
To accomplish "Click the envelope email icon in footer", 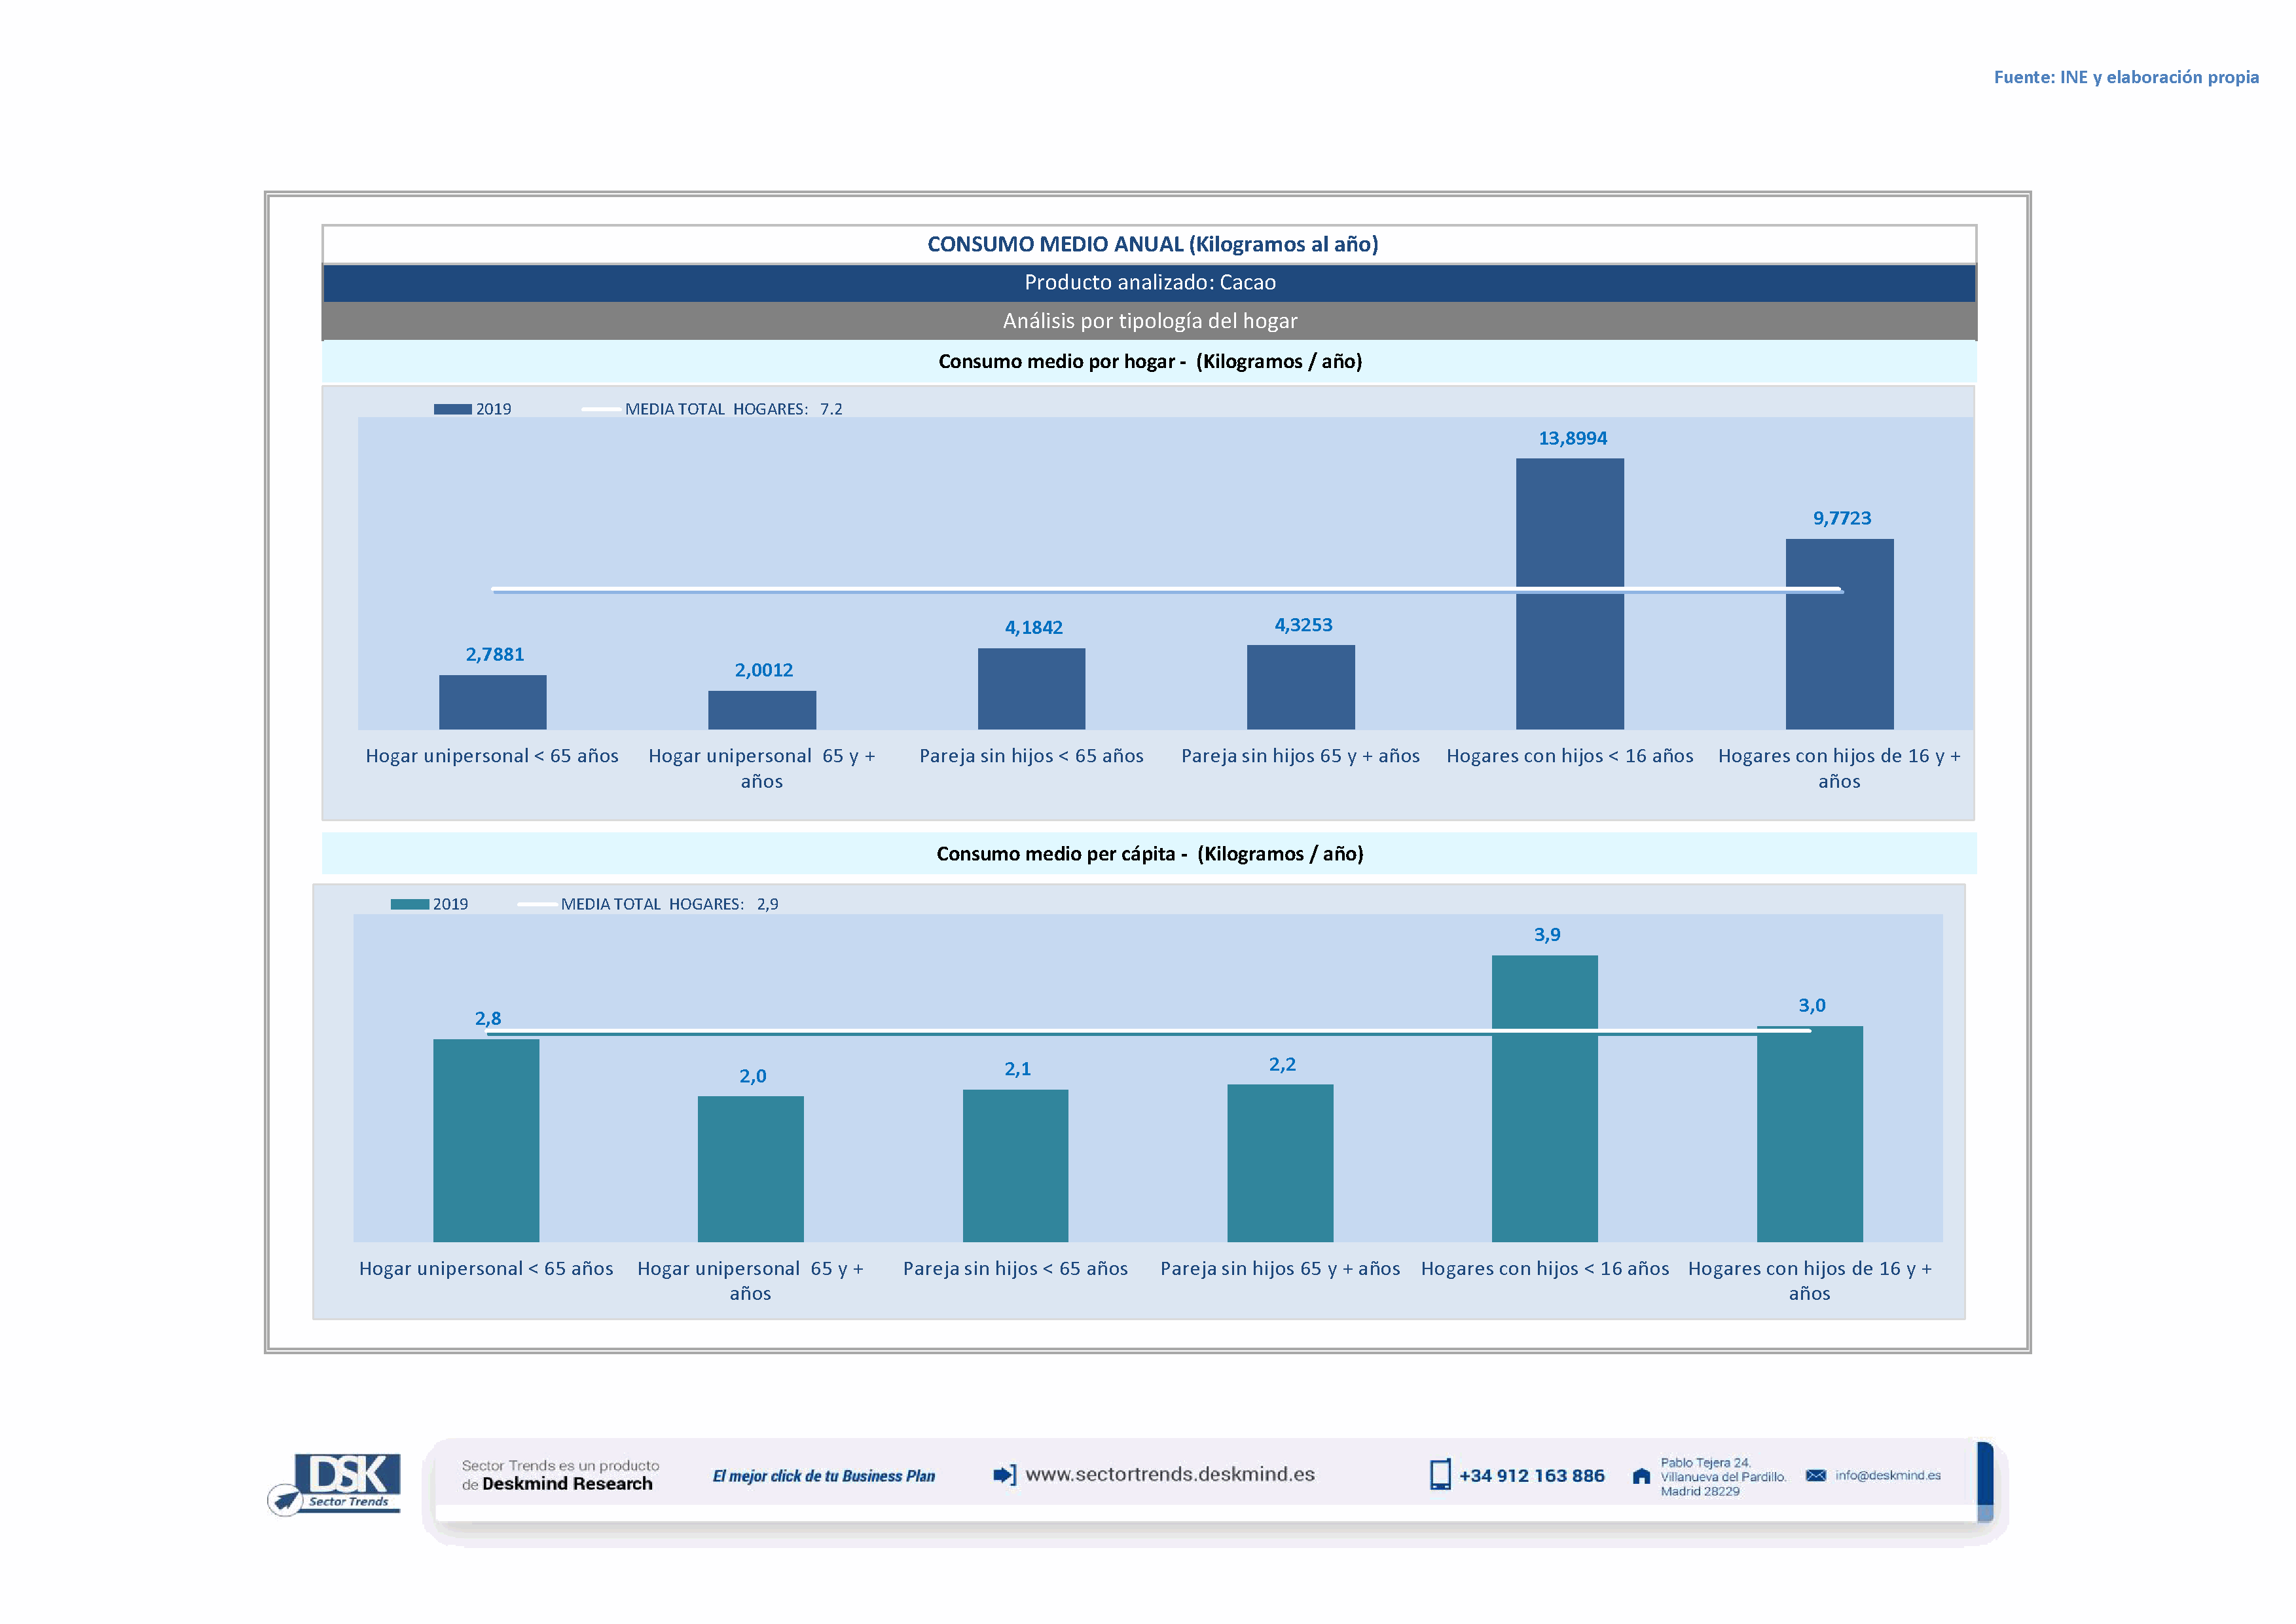I will coord(1815,1476).
